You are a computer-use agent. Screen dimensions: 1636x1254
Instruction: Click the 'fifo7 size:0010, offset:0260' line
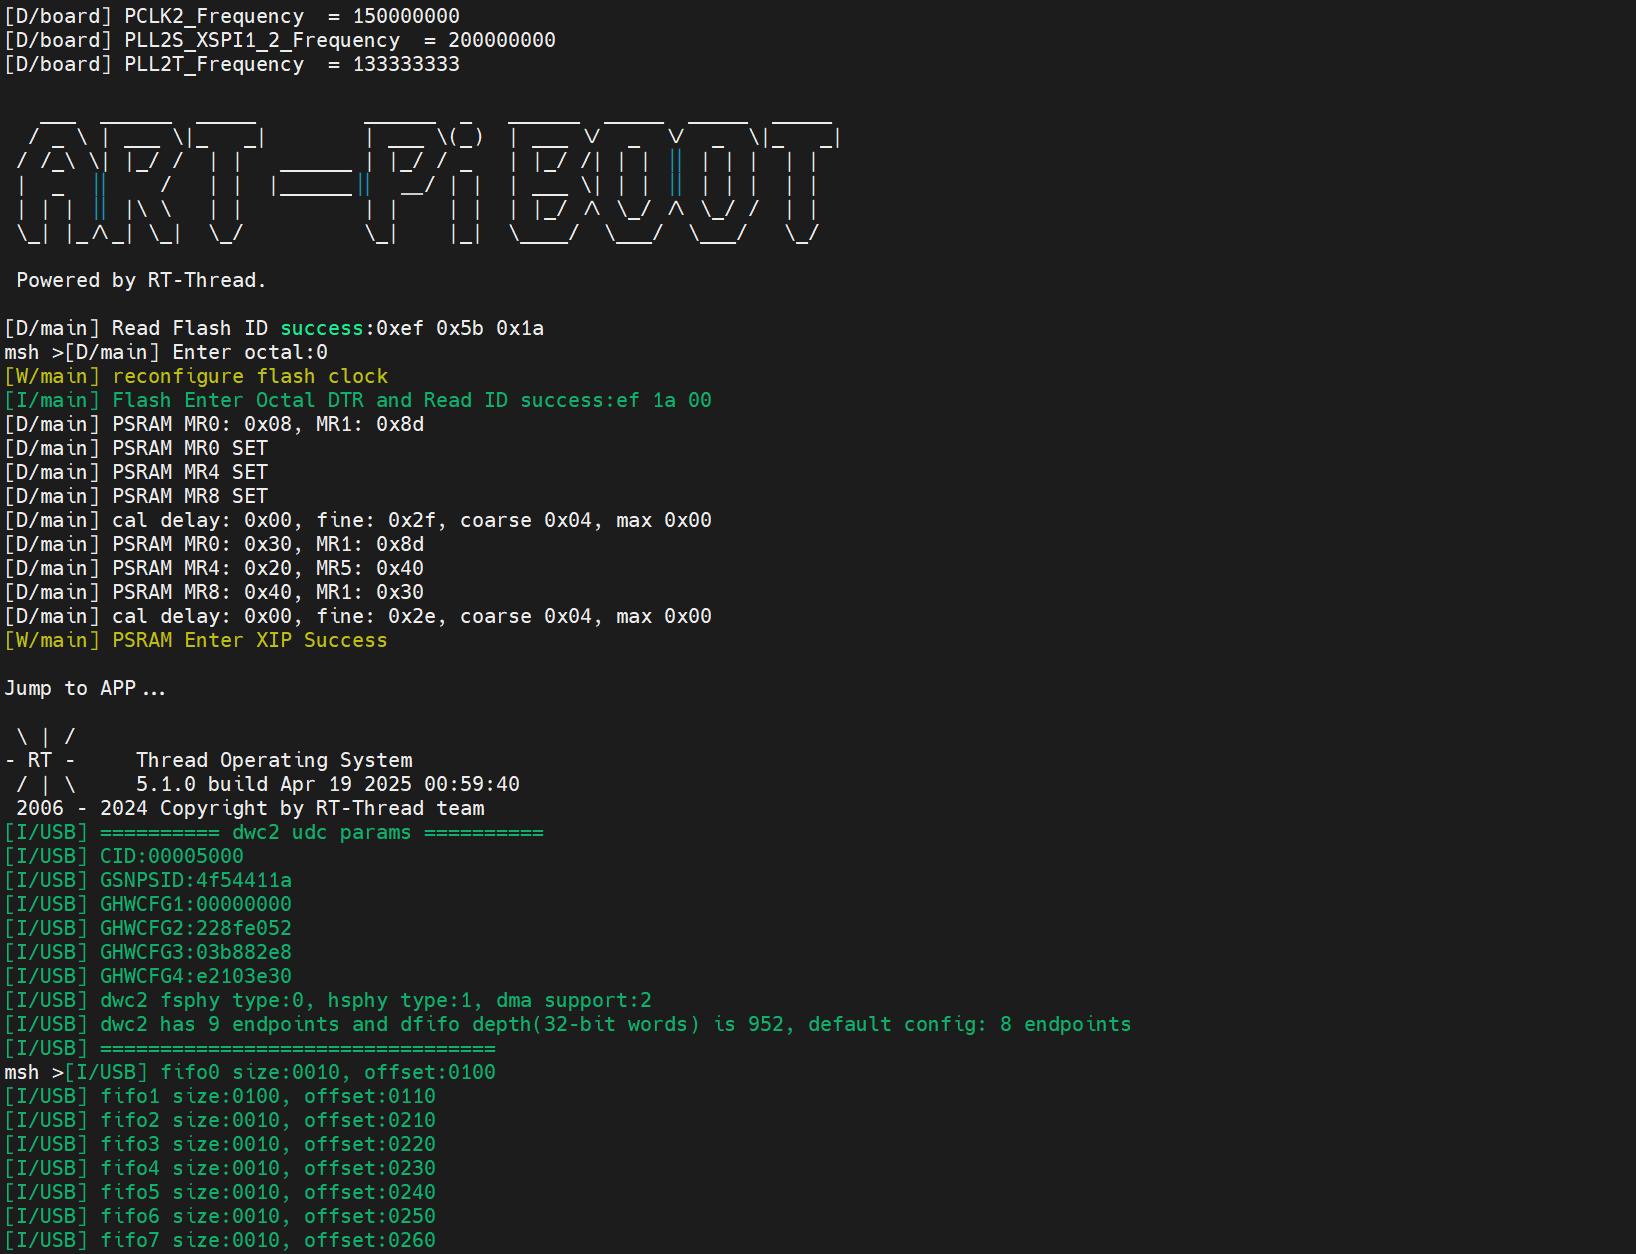(220, 1240)
